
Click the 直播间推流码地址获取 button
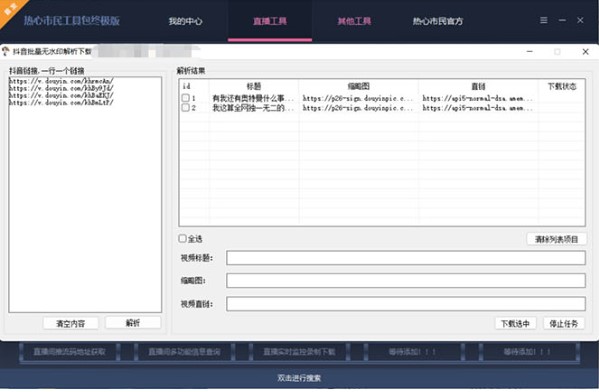[69, 352]
